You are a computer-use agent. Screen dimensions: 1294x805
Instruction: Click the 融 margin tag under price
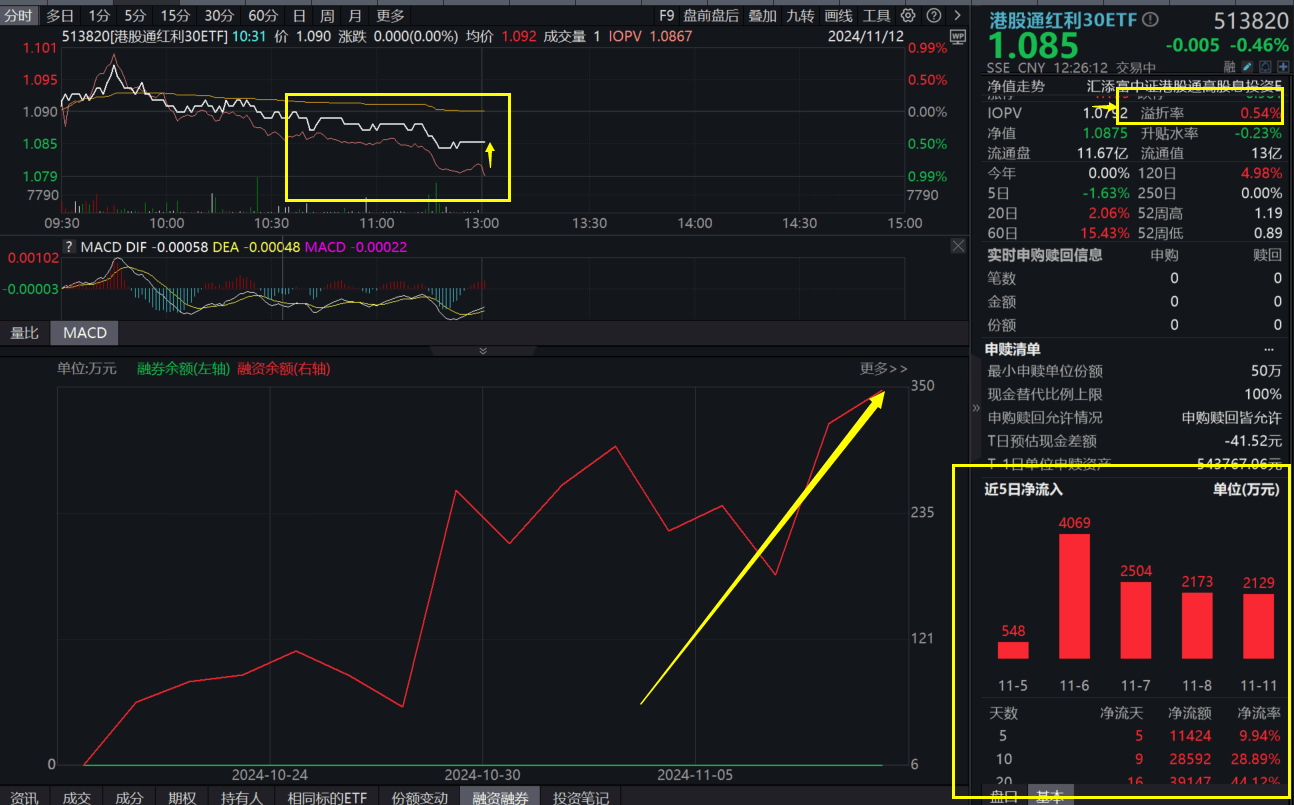click(1229, 68)
